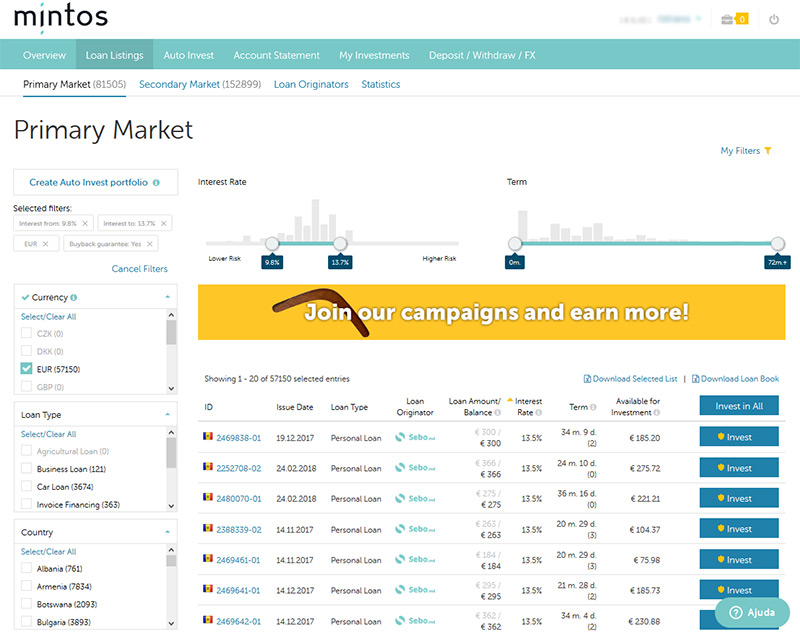Collapse the Currency filter section
This screenshot has width=800, height=633.
tap(167, 296)
